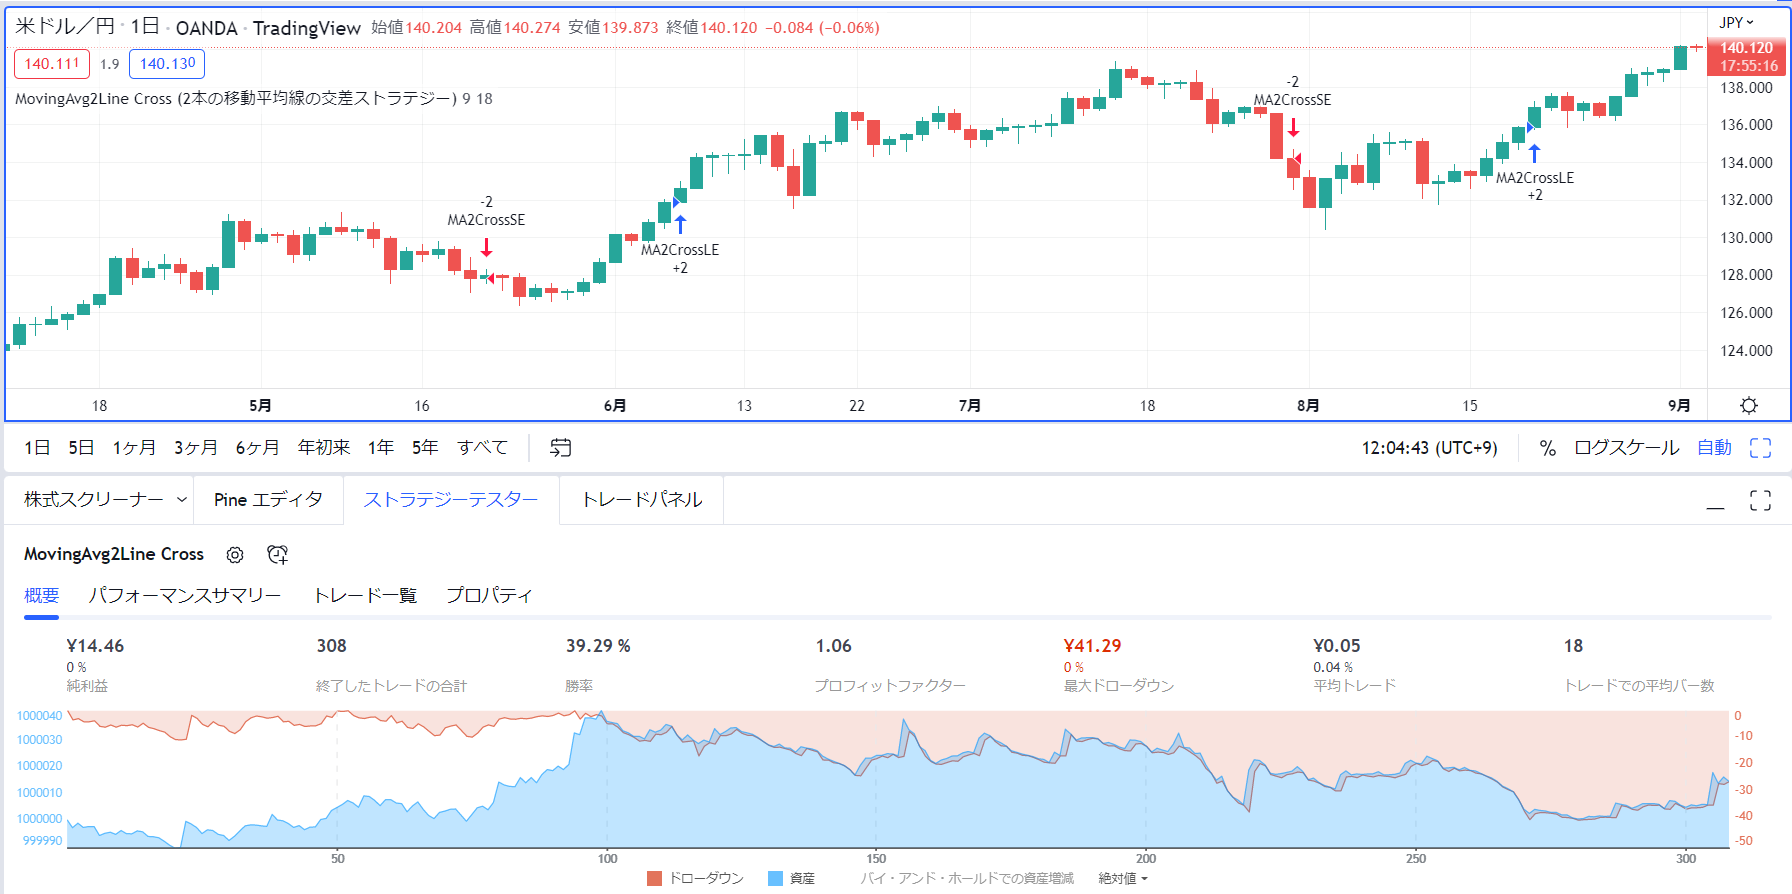Switch to ストラテジーテスター tab
This screenshot has width=1792, height=894.
pyautogui.click(x=451, y=499)
